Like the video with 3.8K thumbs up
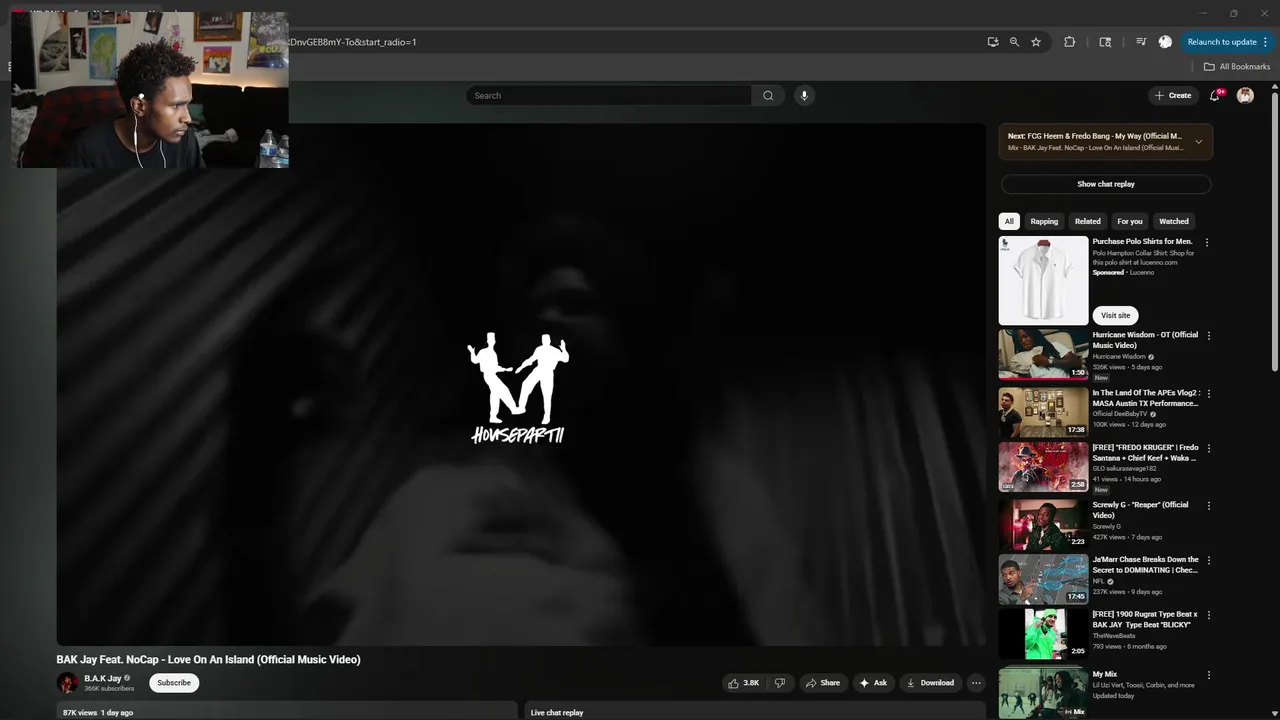 pos(744,683)
